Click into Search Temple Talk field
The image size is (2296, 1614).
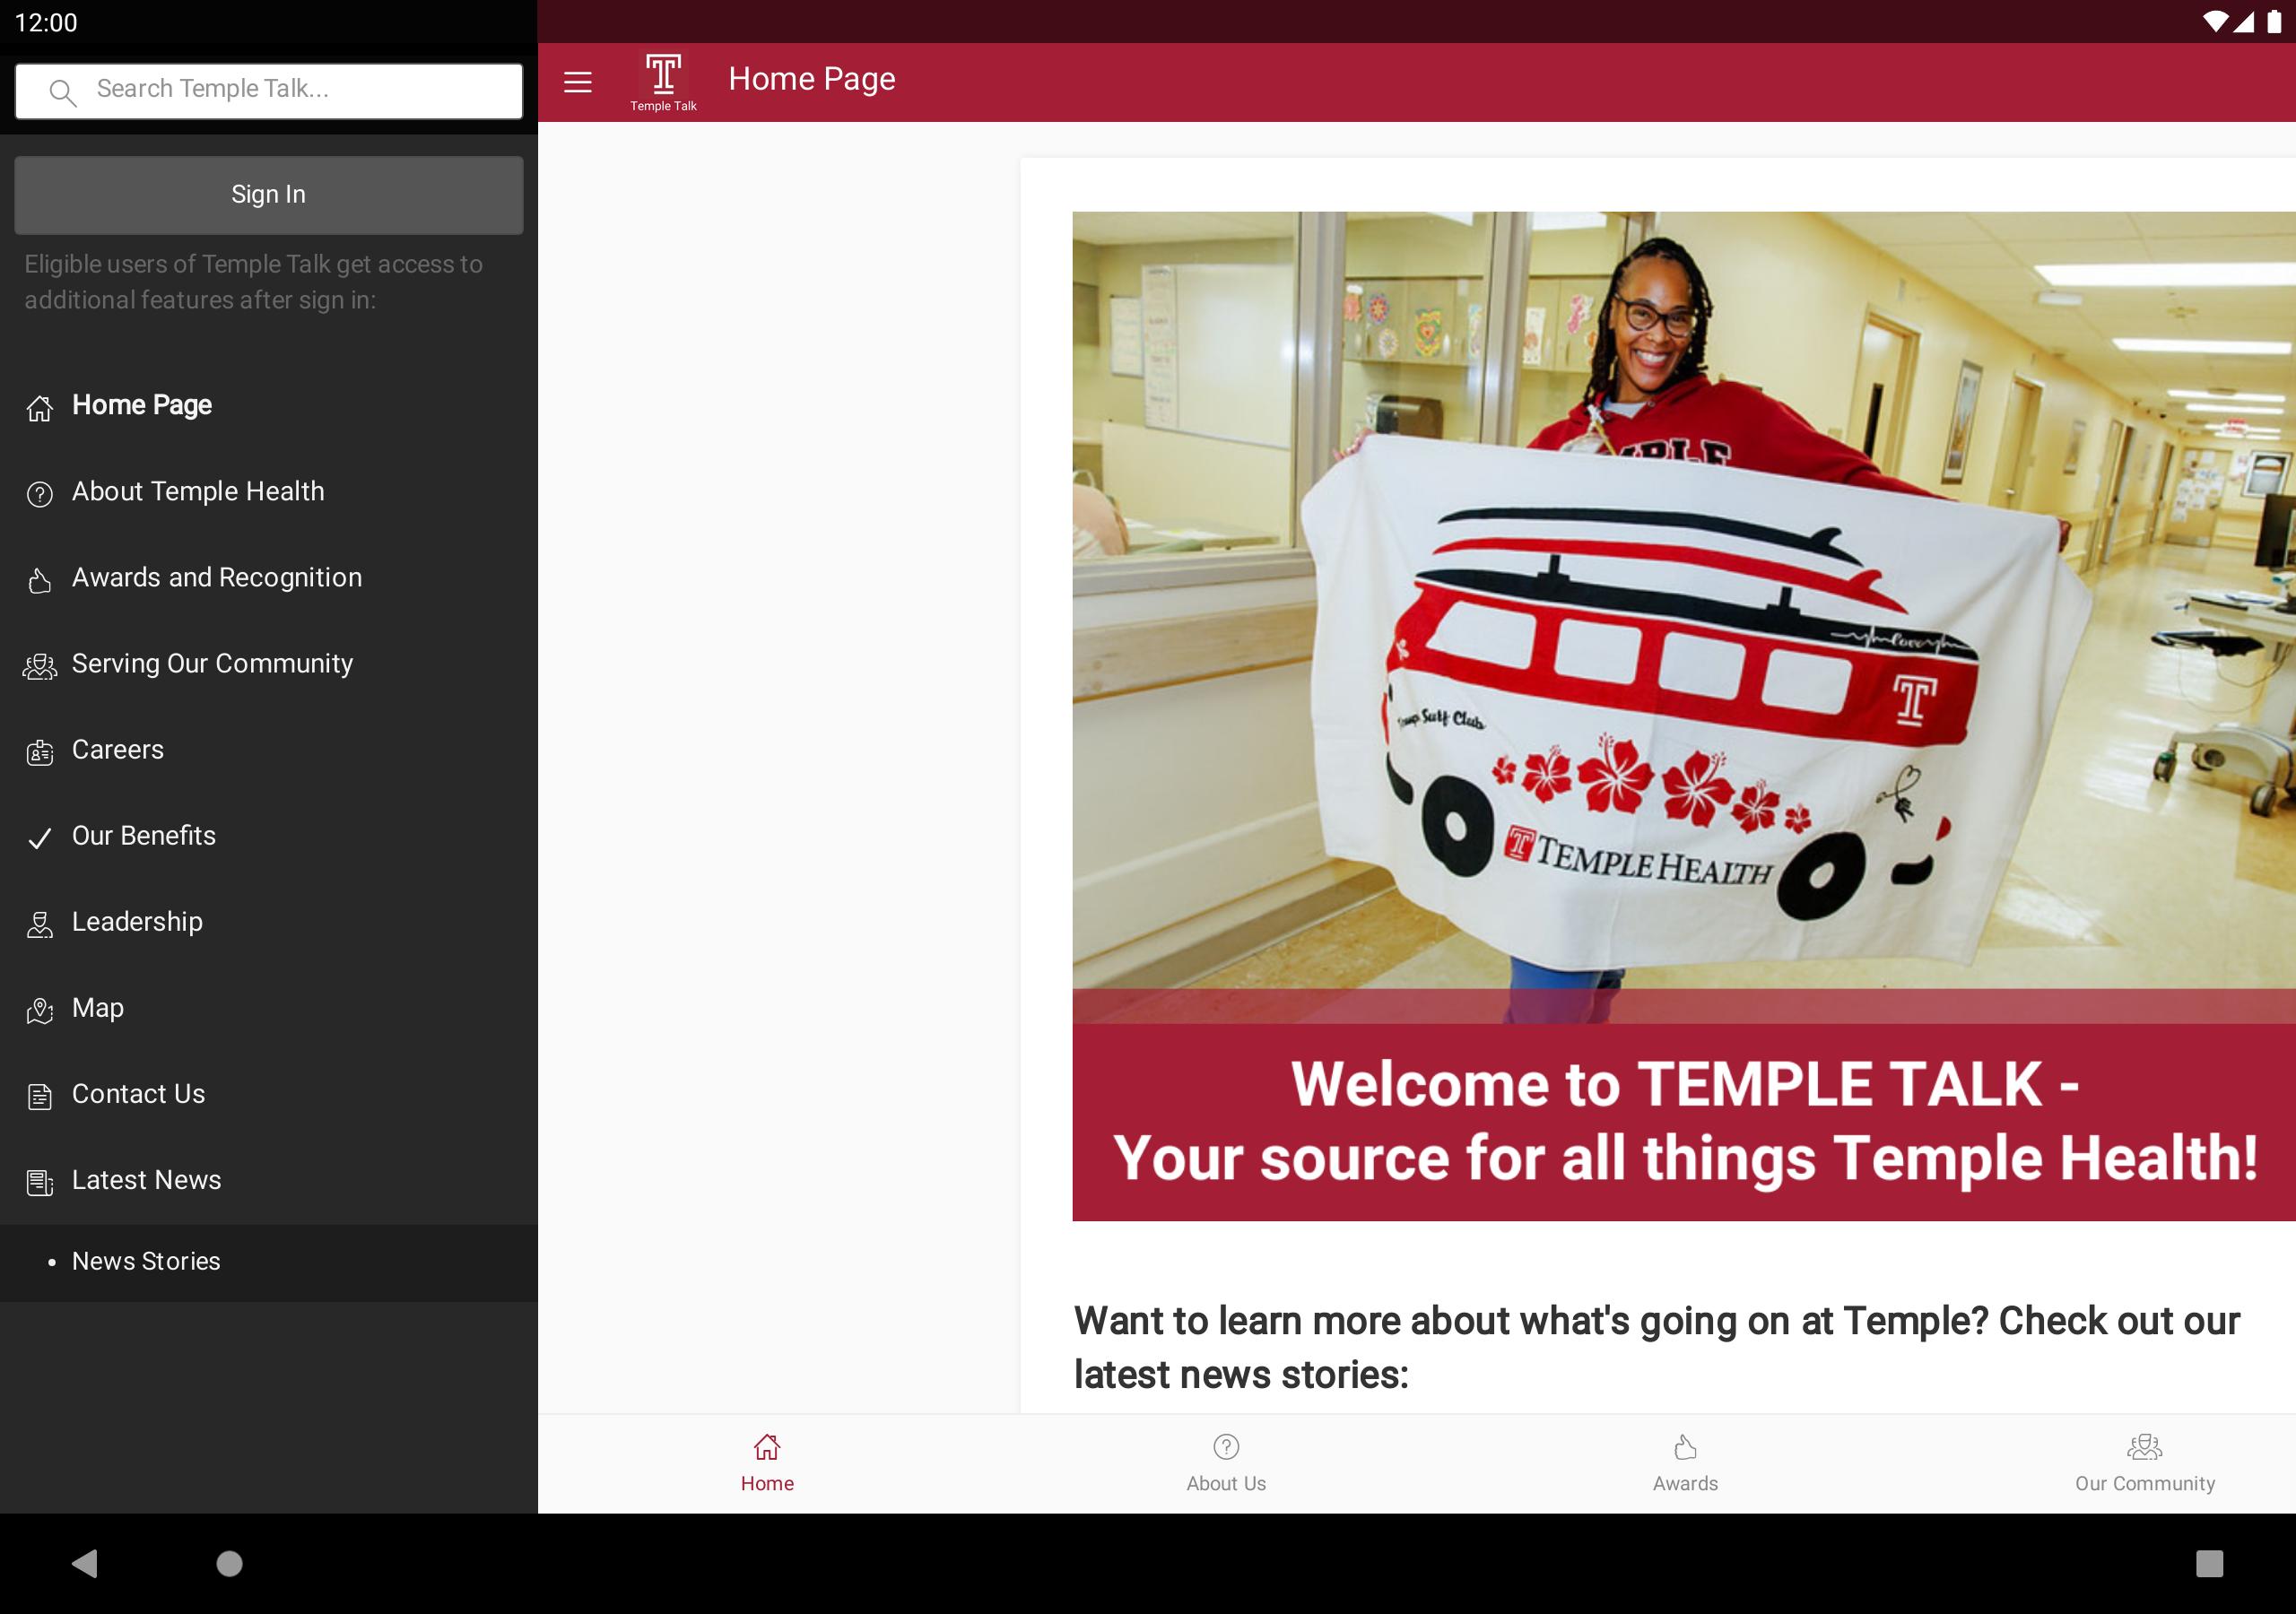pos(268,90)
